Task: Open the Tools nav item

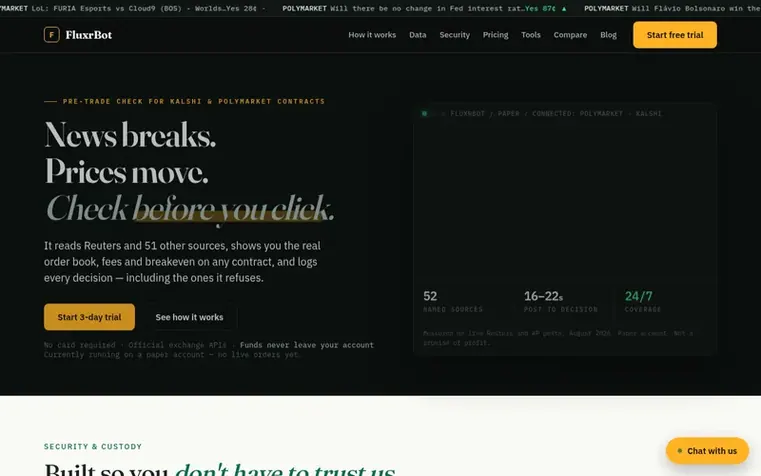Action: (530, 35)
